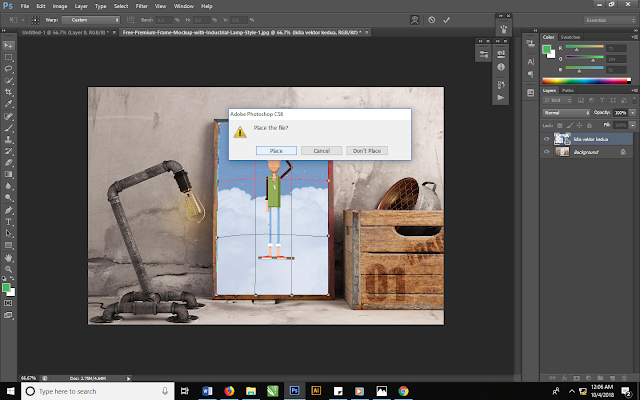Select the Eyedropper tool
This screenshot has height=400, width=640.
pyautogui.click(x=9, y=103)
